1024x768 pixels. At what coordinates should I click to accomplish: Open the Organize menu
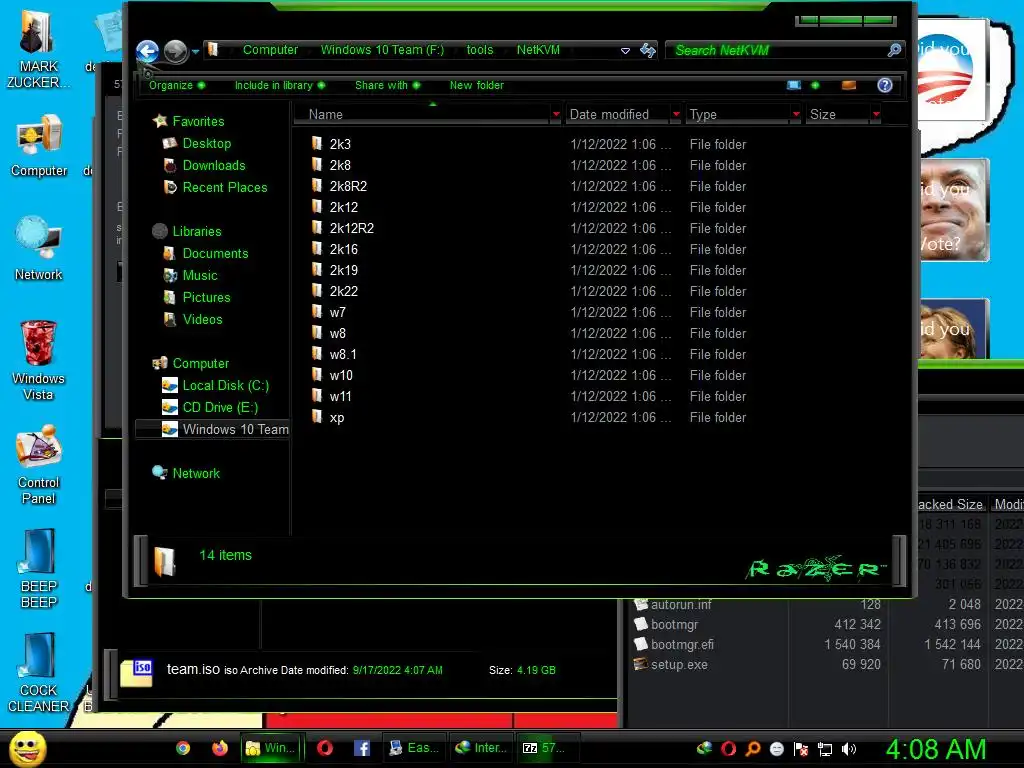pos(176,86)
